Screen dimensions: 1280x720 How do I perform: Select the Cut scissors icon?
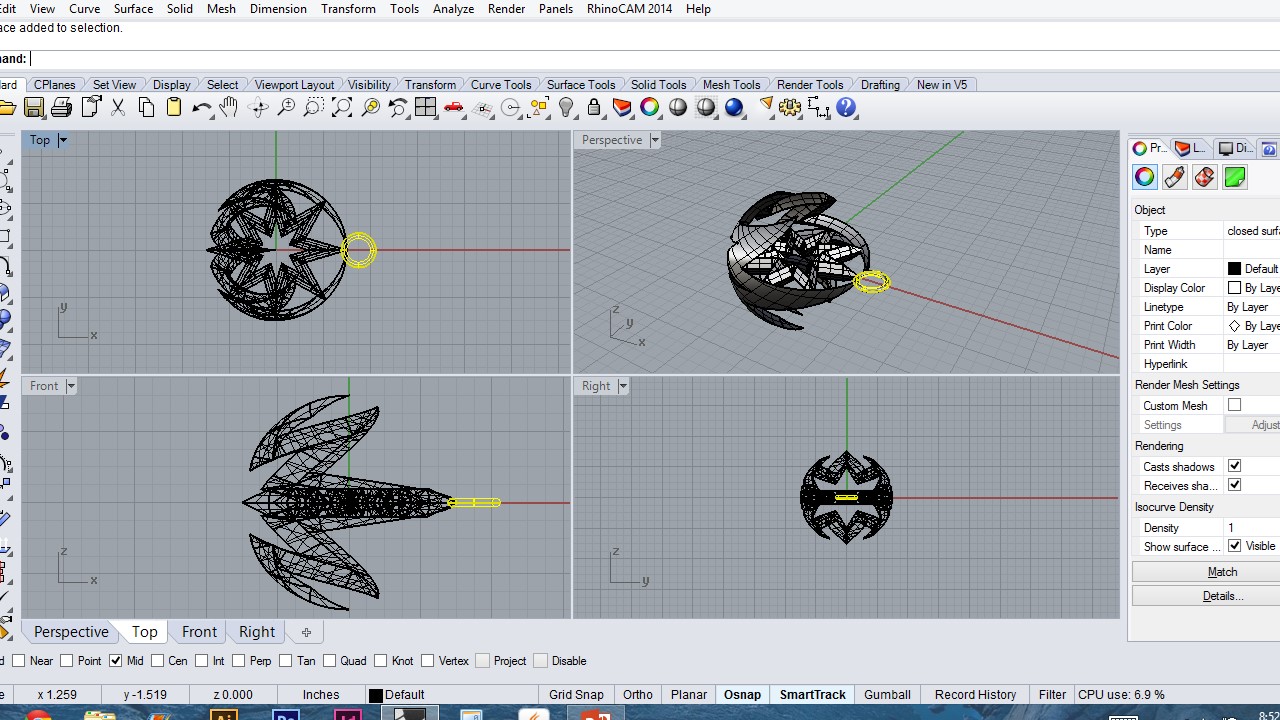pyautogui.click(x=118, y=108)
